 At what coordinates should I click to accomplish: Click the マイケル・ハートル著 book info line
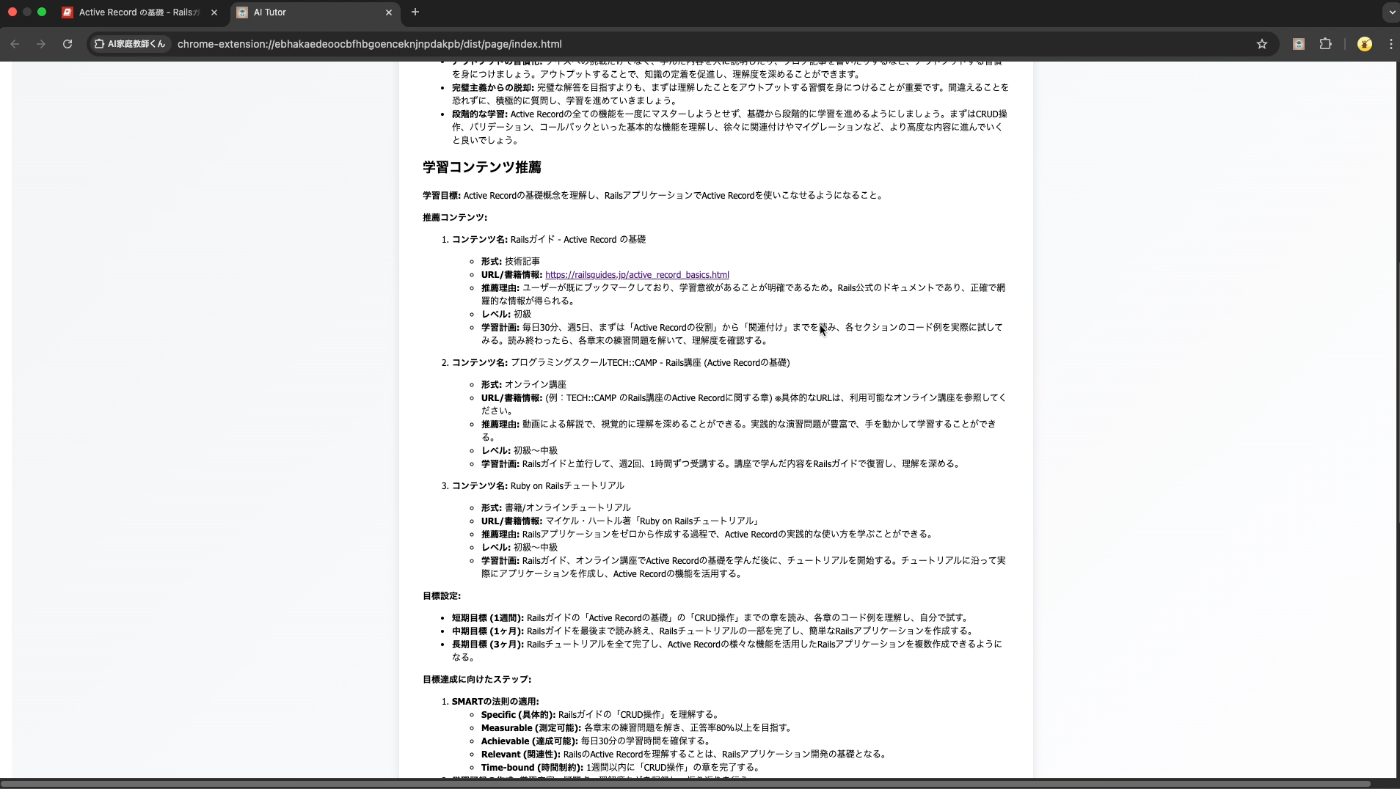tap(620, 521)
